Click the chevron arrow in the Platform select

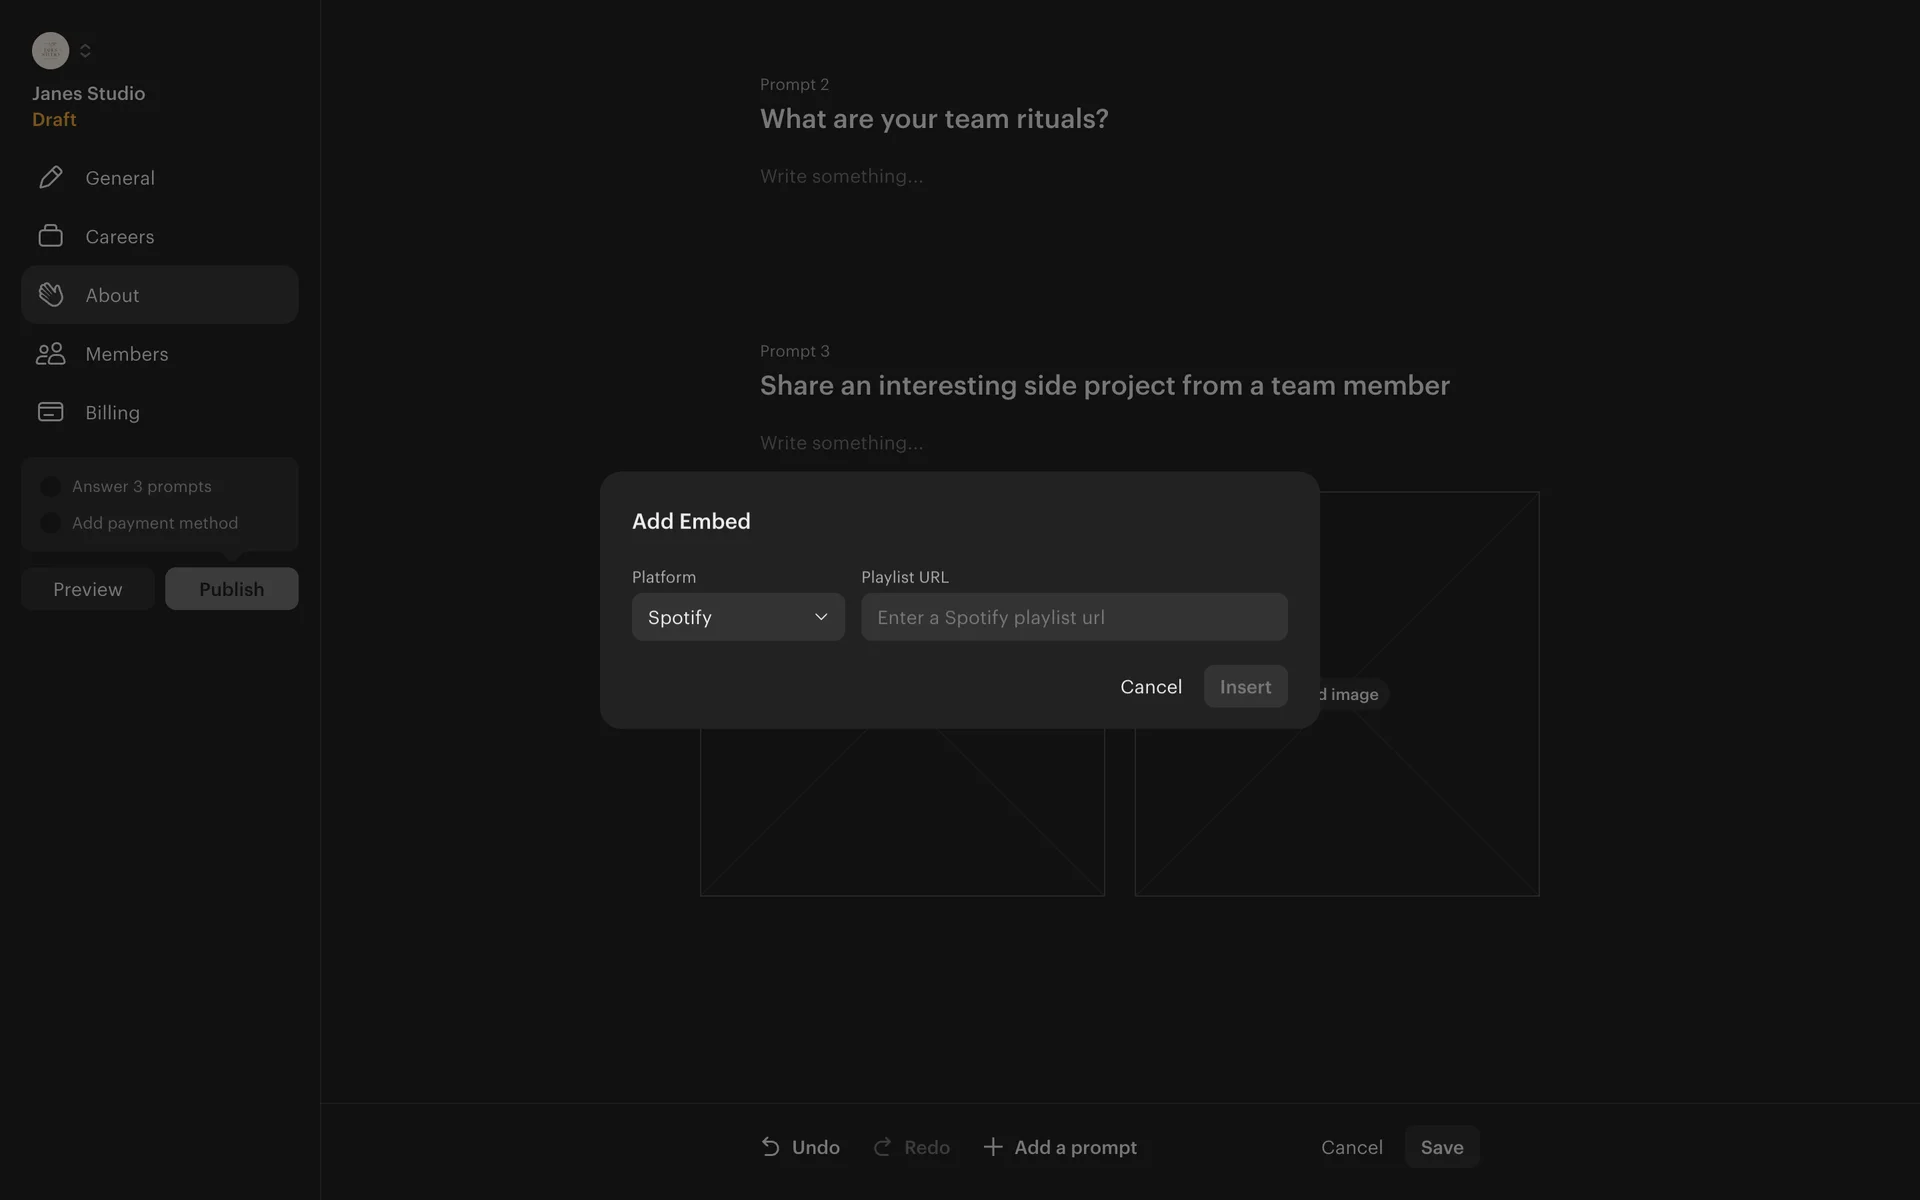[821, 617]
